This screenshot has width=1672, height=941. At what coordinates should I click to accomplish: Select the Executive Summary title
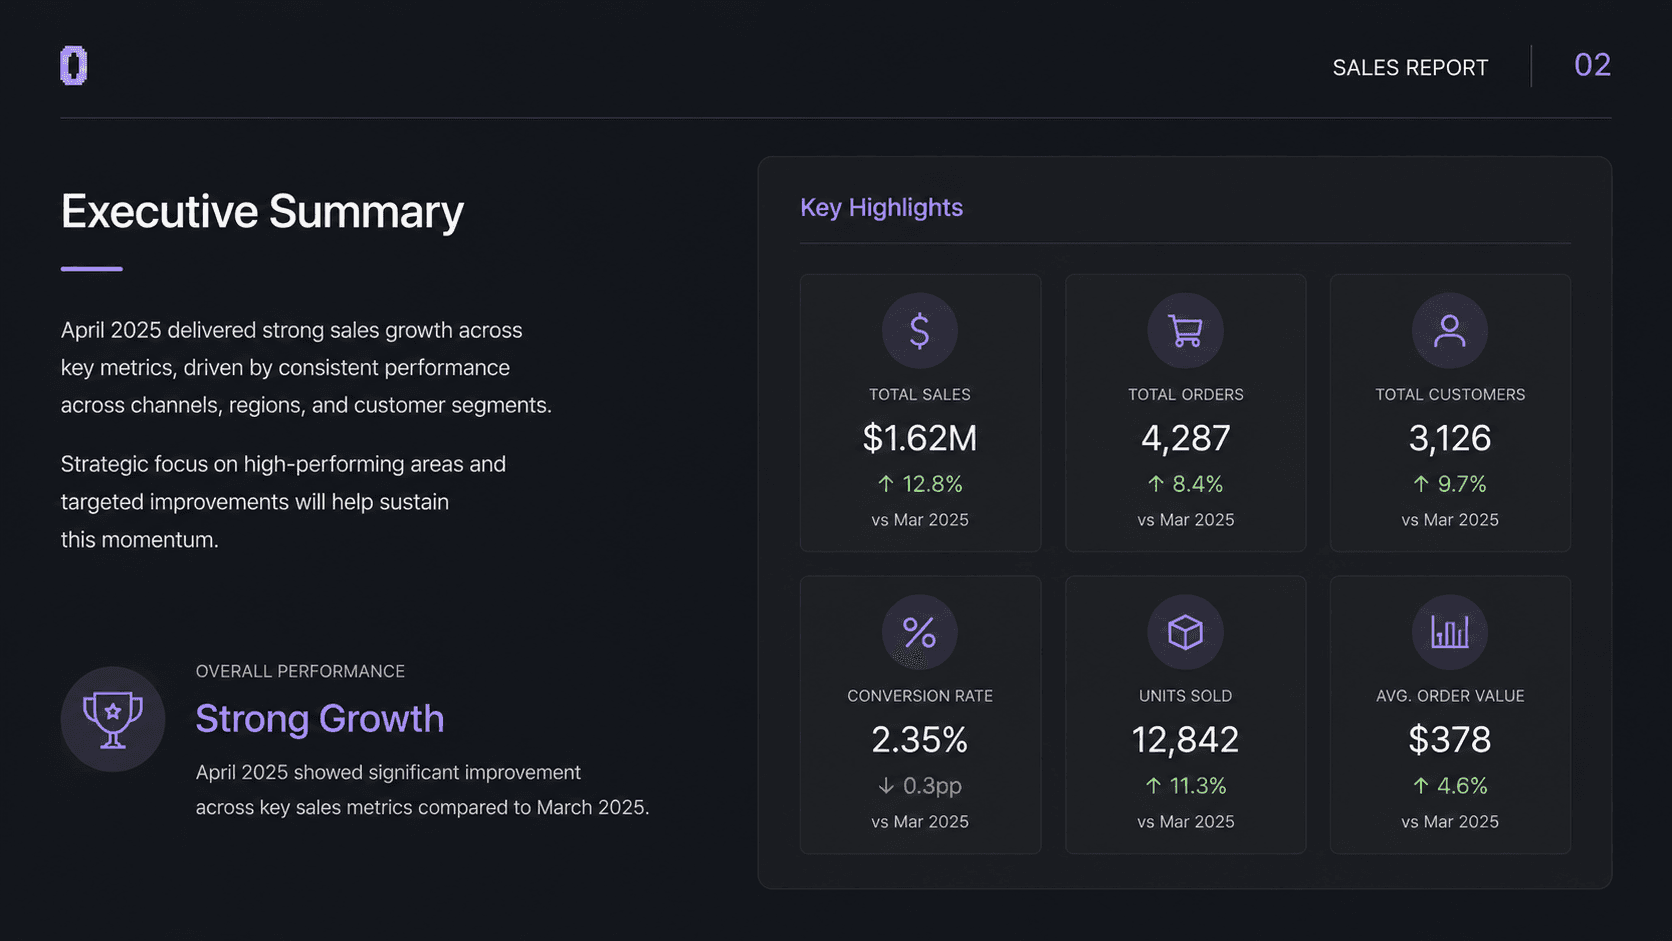pos(262,212)
